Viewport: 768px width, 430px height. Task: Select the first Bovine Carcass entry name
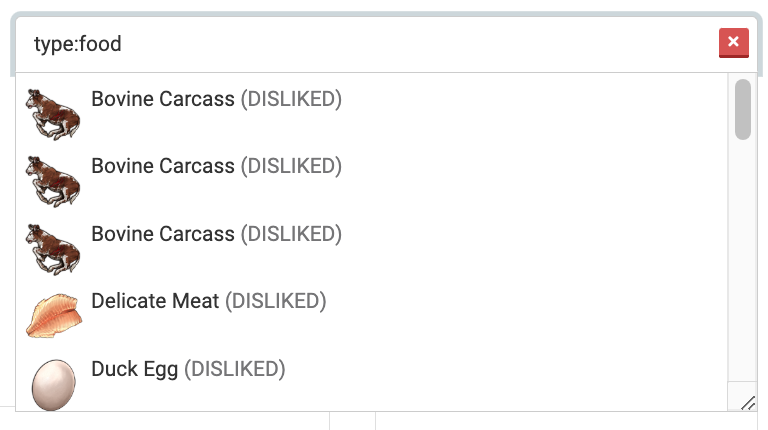click(162, 99)
